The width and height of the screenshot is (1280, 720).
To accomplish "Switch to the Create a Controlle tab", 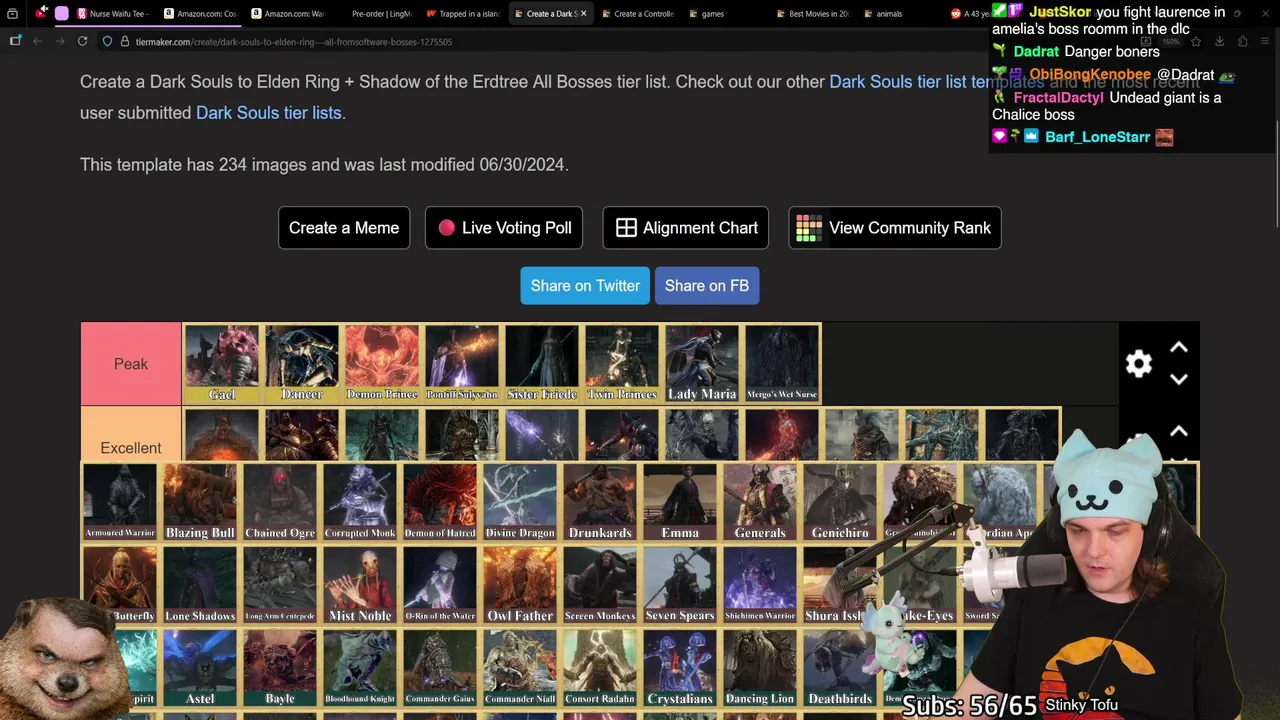I will pyautogui.click(x=638, y=13).
